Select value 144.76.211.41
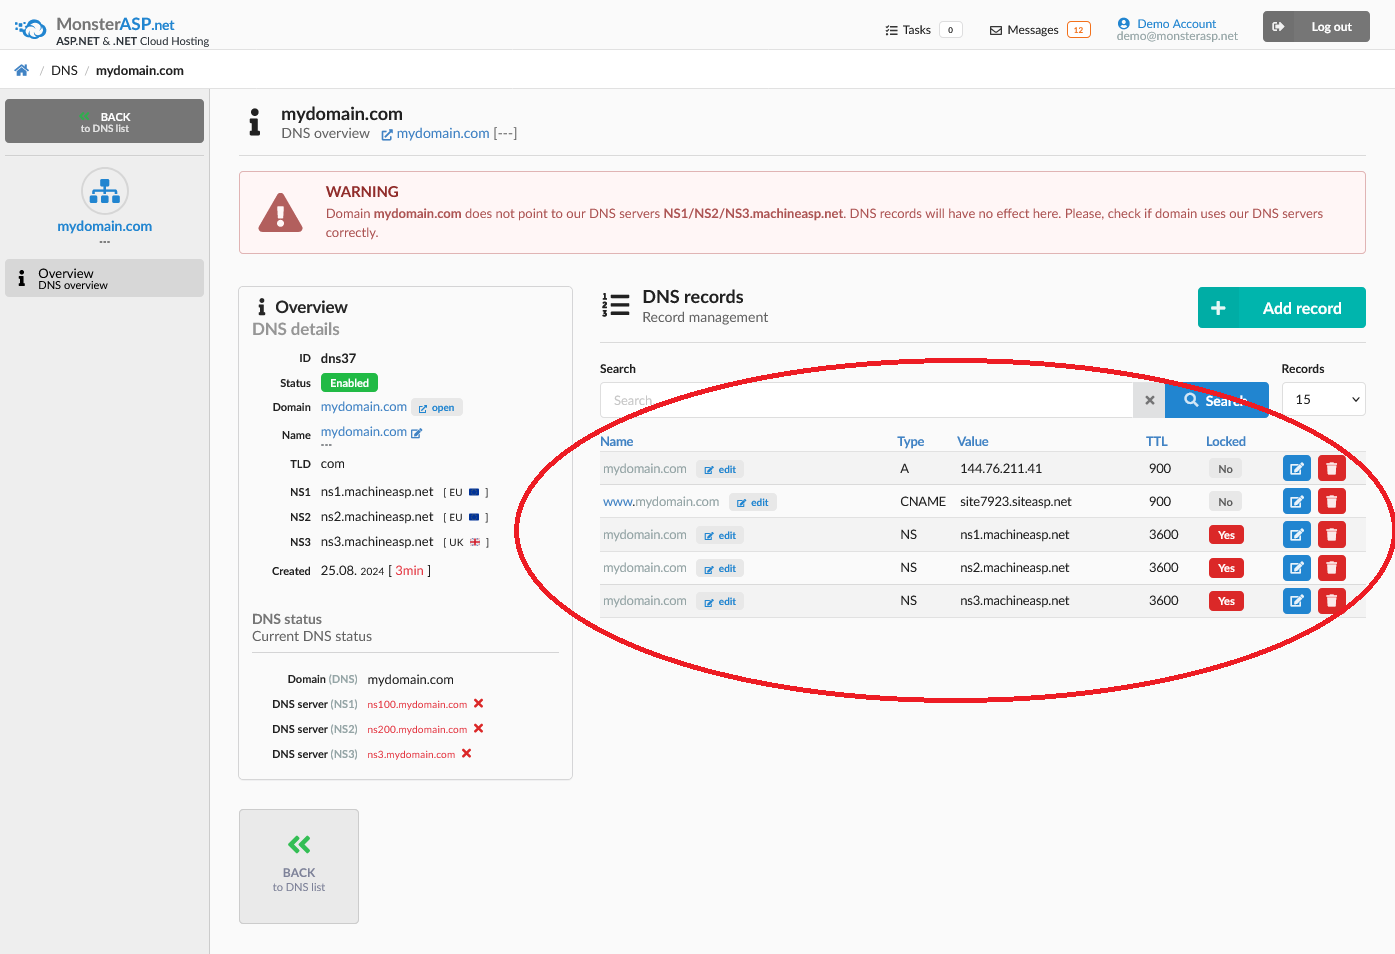 [x=1001, y=468]
